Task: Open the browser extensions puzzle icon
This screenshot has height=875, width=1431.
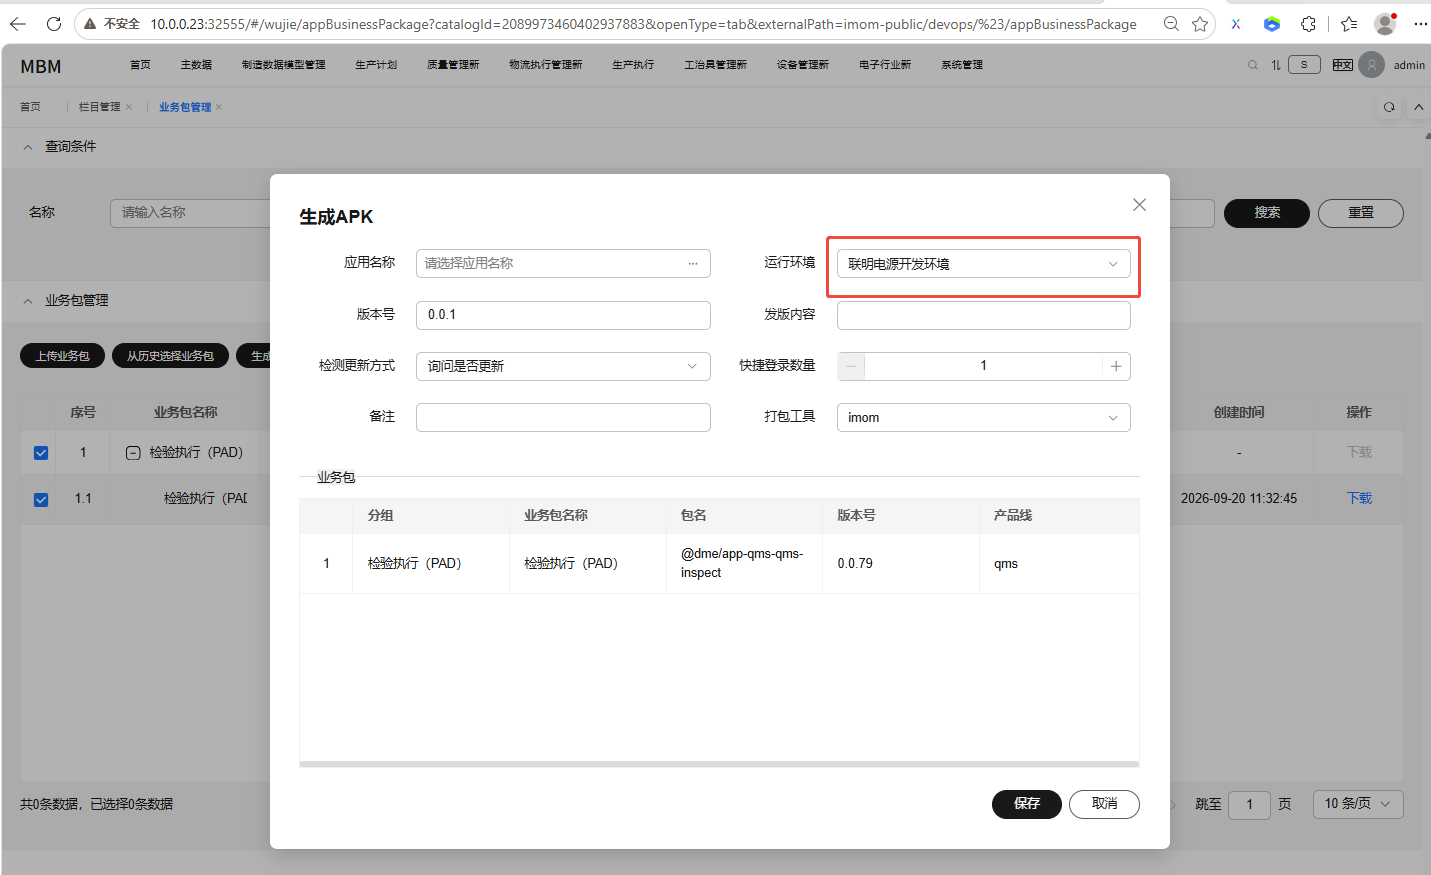Action: pyautogui.click(x=1308, y=24)
